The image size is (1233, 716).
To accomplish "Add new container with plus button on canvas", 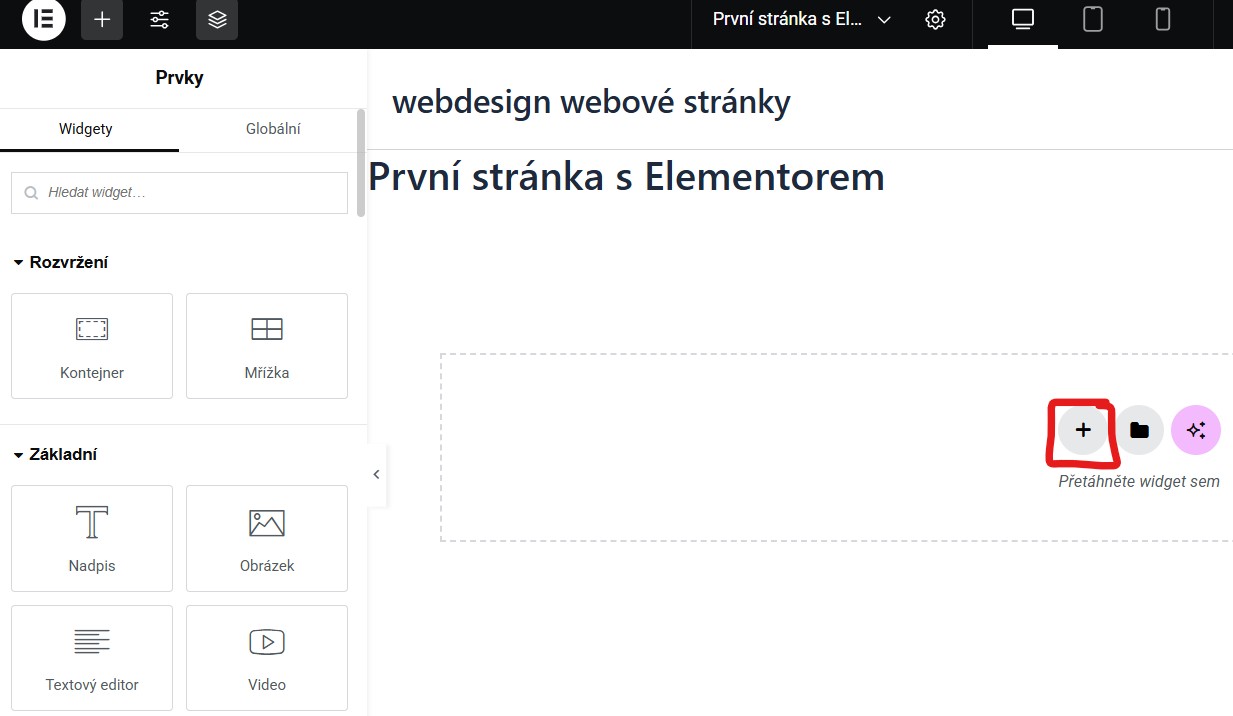I will [x=1083, y=430].
